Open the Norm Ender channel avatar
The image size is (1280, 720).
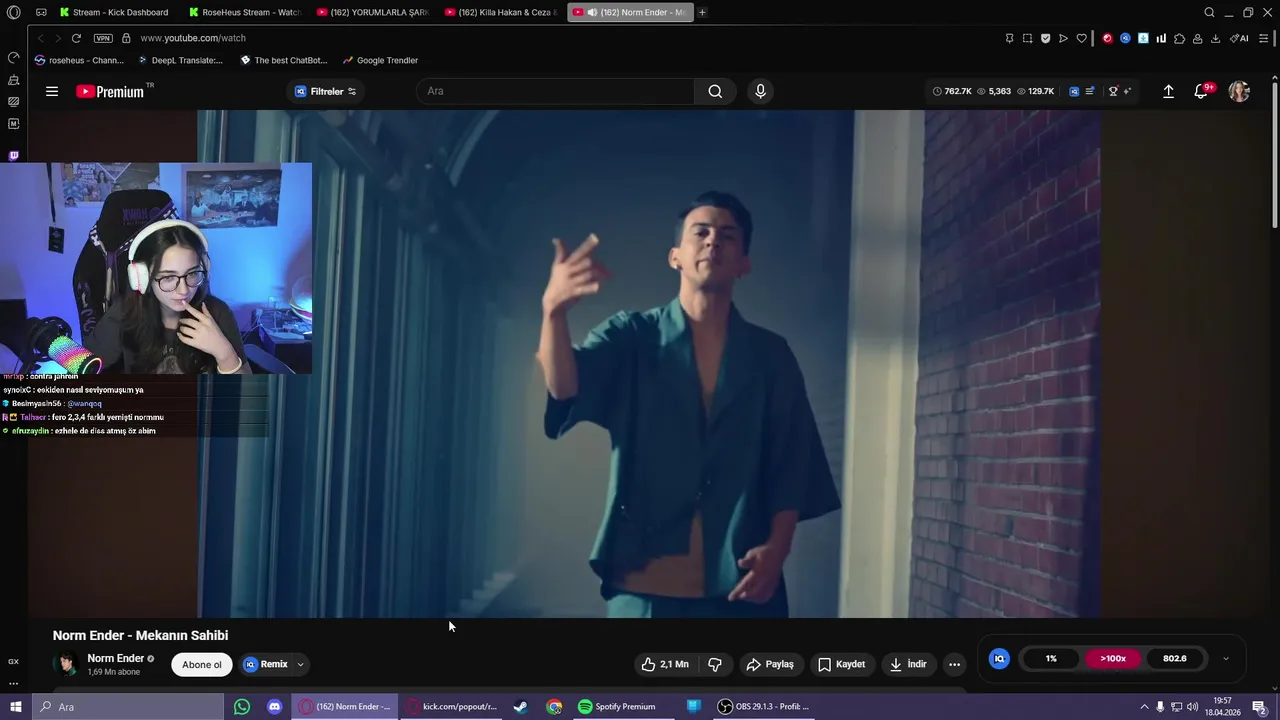tap(66, 664)
